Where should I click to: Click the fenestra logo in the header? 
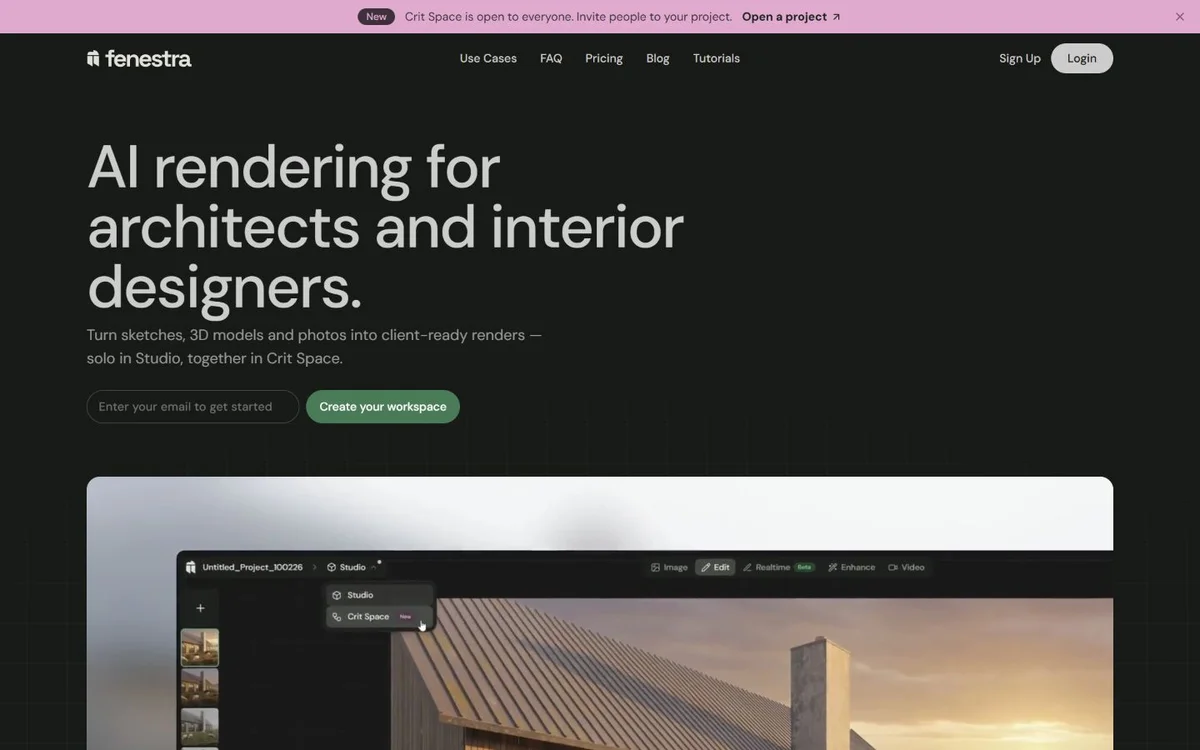[x=139, y=58]
